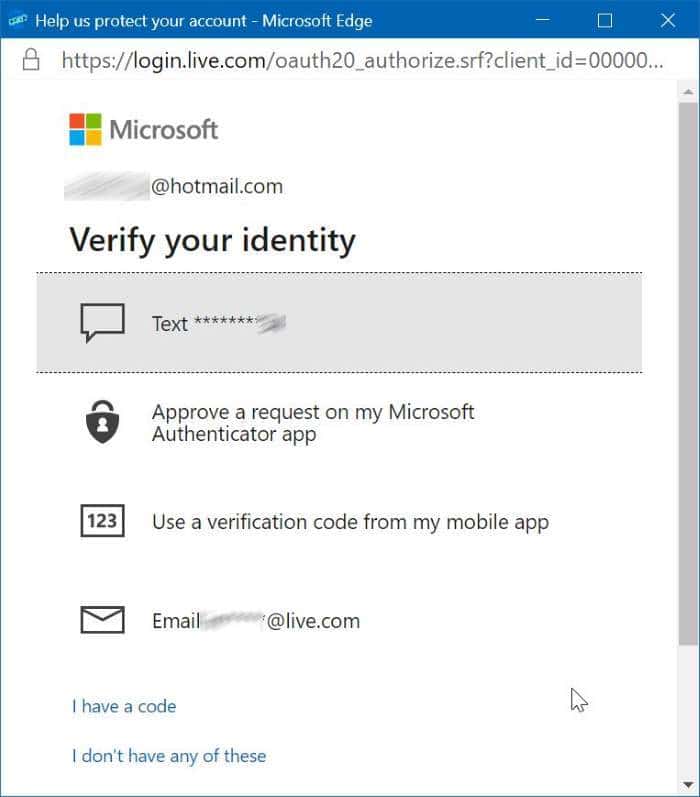
Task: Click the scrollbar down arrow
Action: pyautogui.click(x=688, y=784)
